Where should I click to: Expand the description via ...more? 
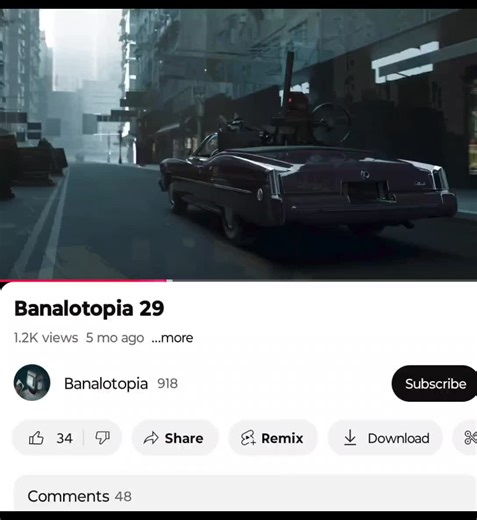[x=172, y=338]
